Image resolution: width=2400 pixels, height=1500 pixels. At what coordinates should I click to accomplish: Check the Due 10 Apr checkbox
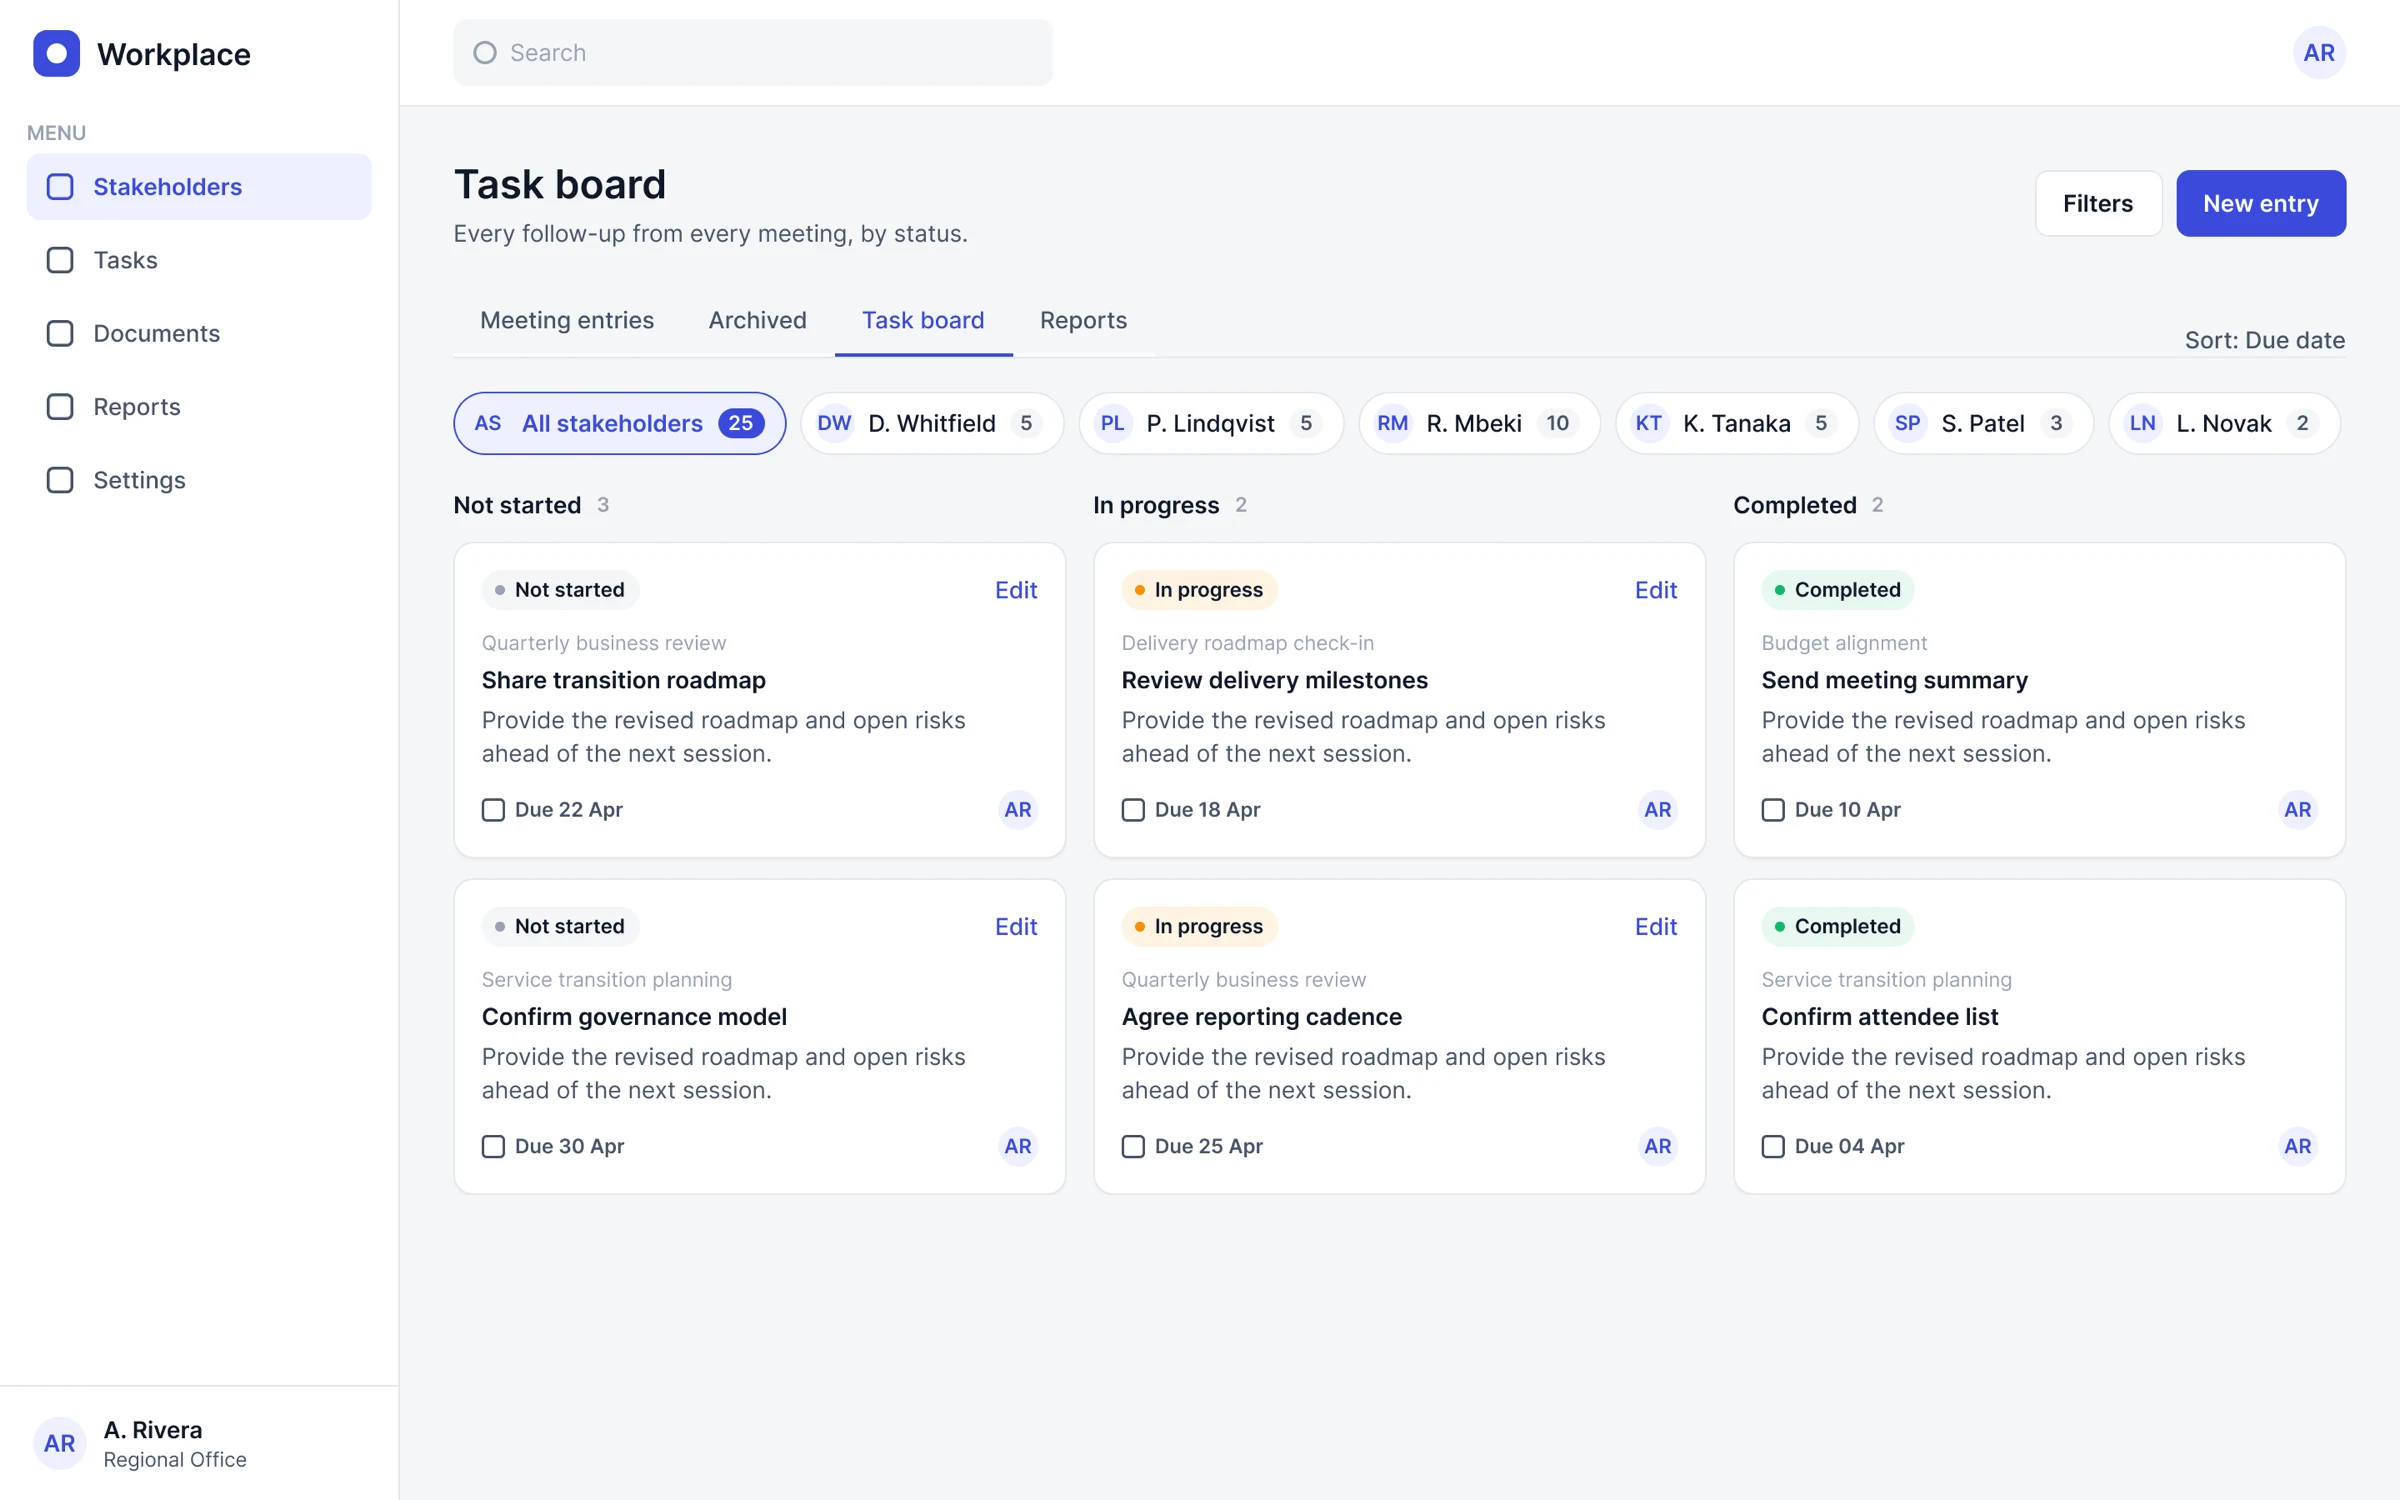point(1773,810)
